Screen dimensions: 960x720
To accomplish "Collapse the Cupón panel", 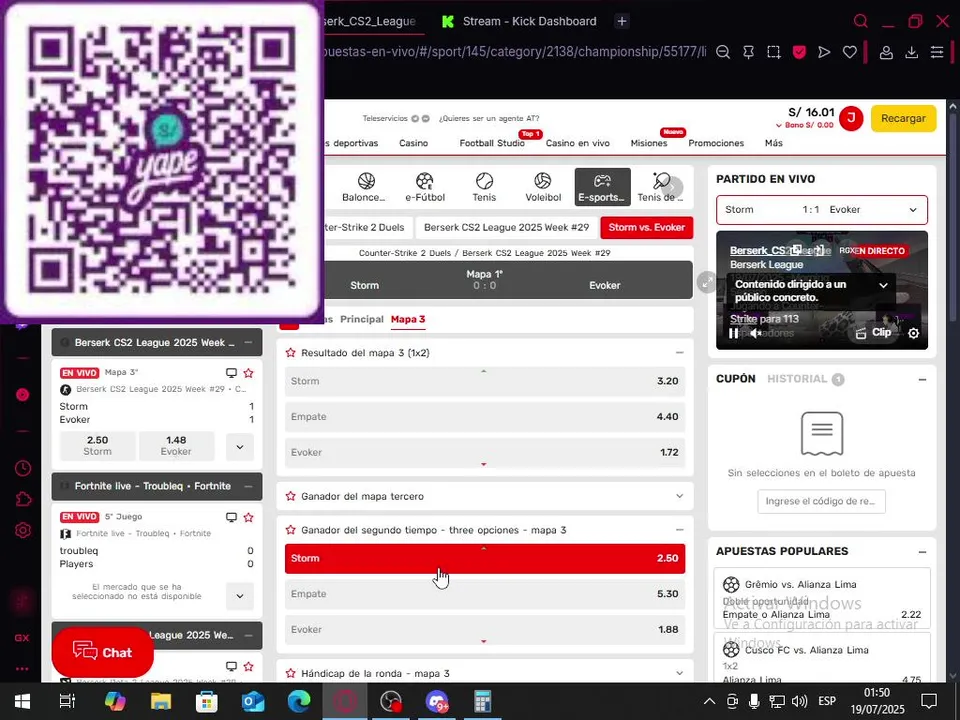I will 922,380.
